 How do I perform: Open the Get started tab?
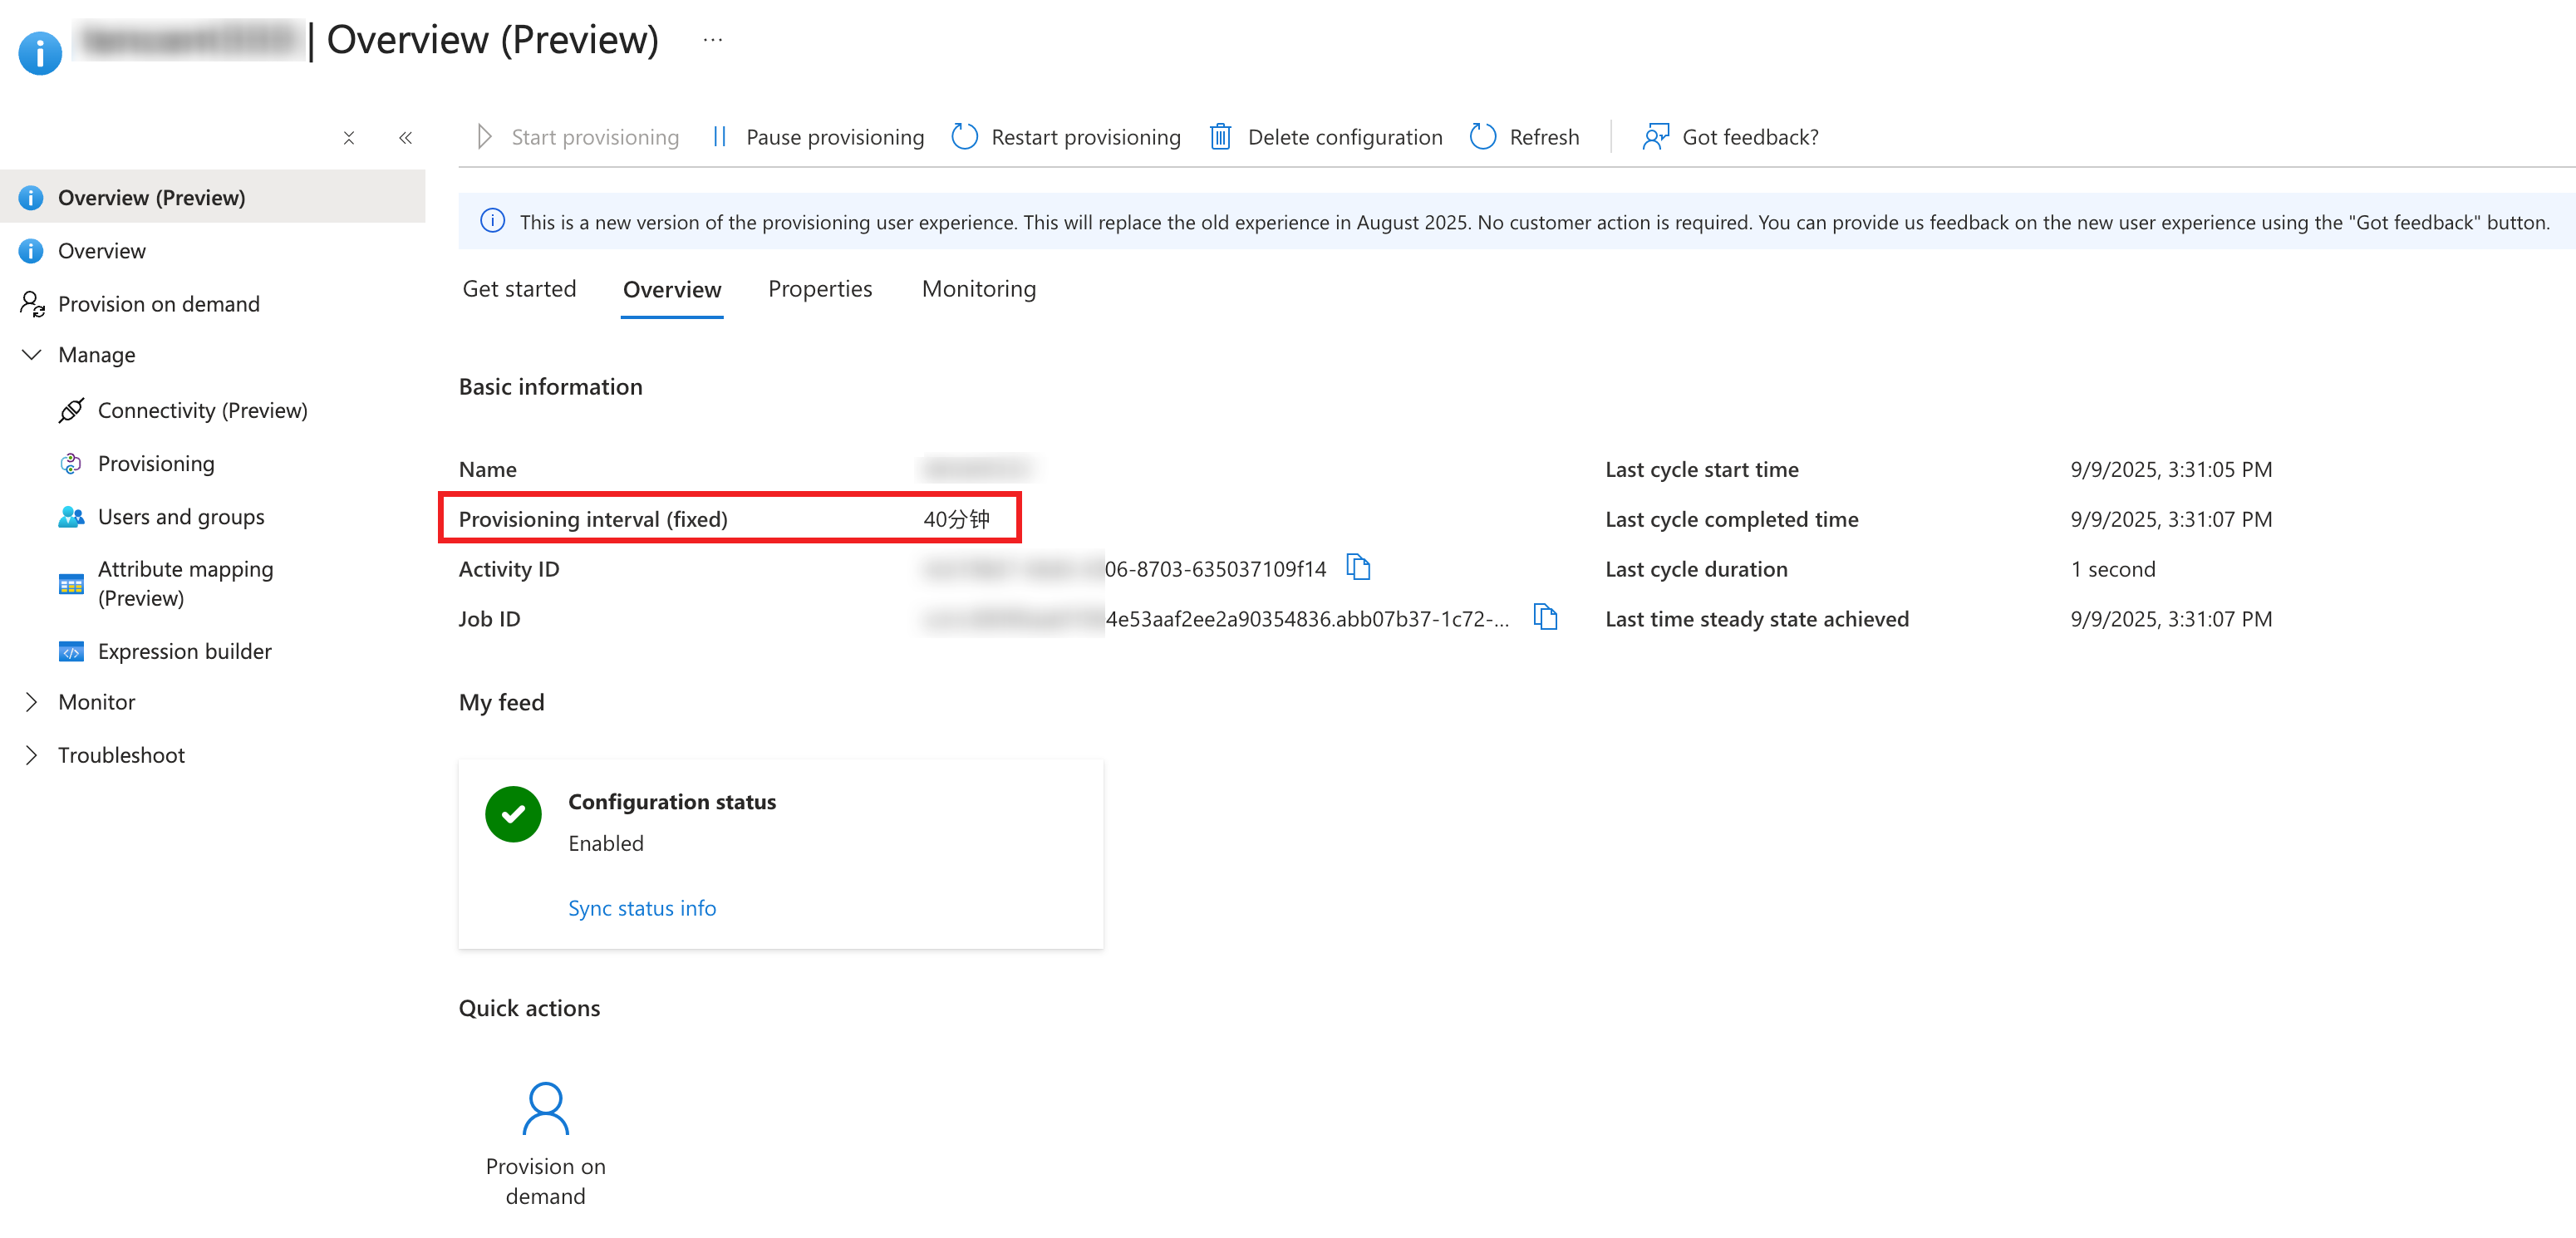pos(519,289)
